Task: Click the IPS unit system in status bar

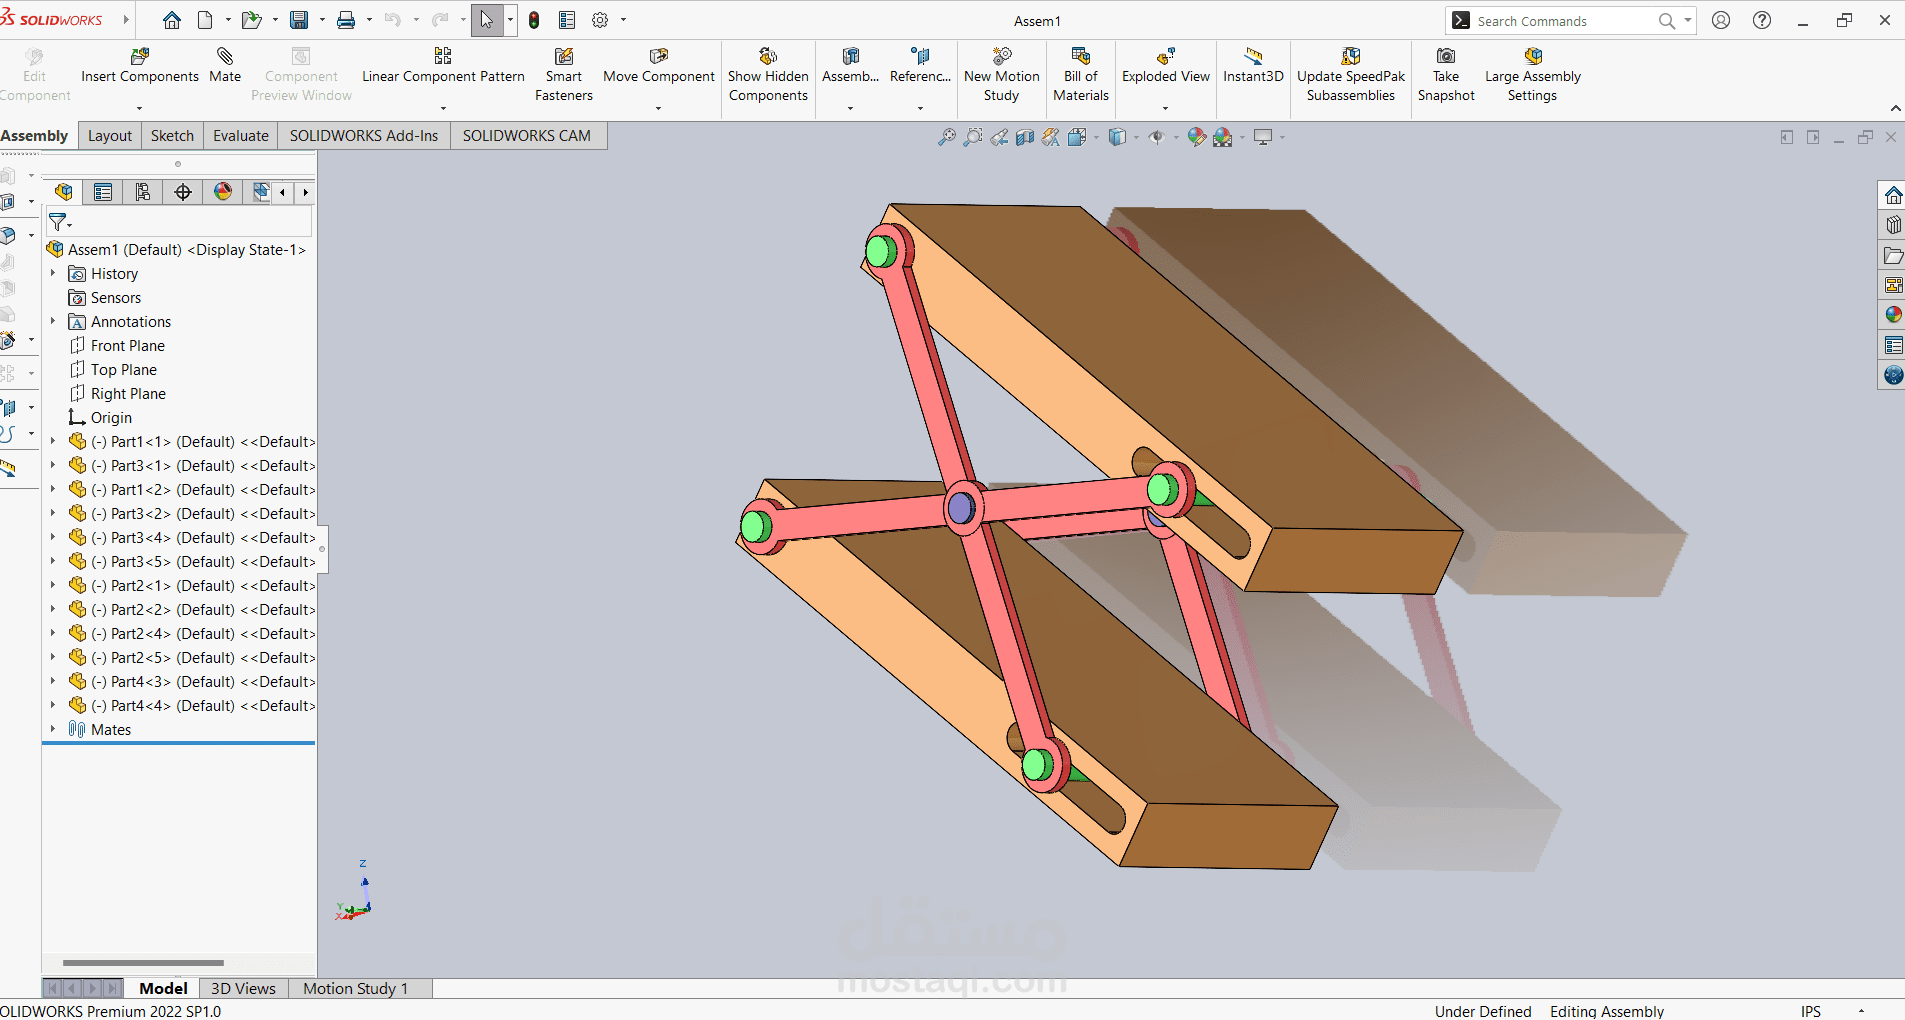Action: tap(1811, 1011)
